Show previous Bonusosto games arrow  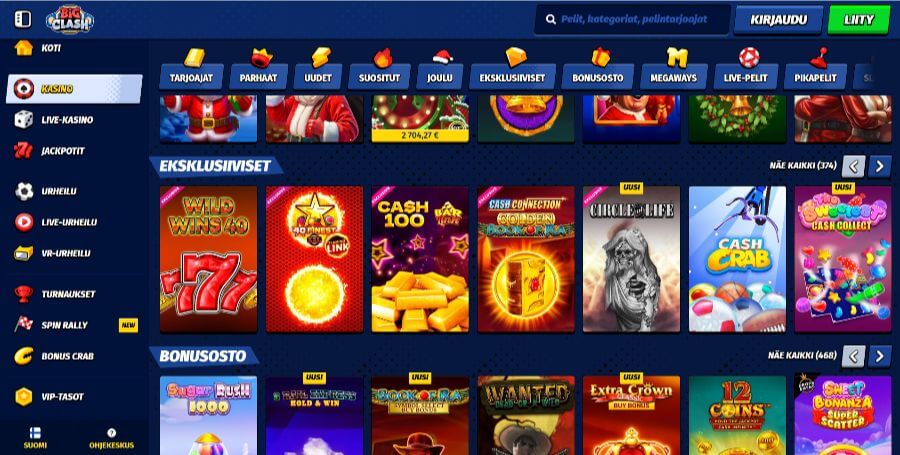click(x=853, y=356)
